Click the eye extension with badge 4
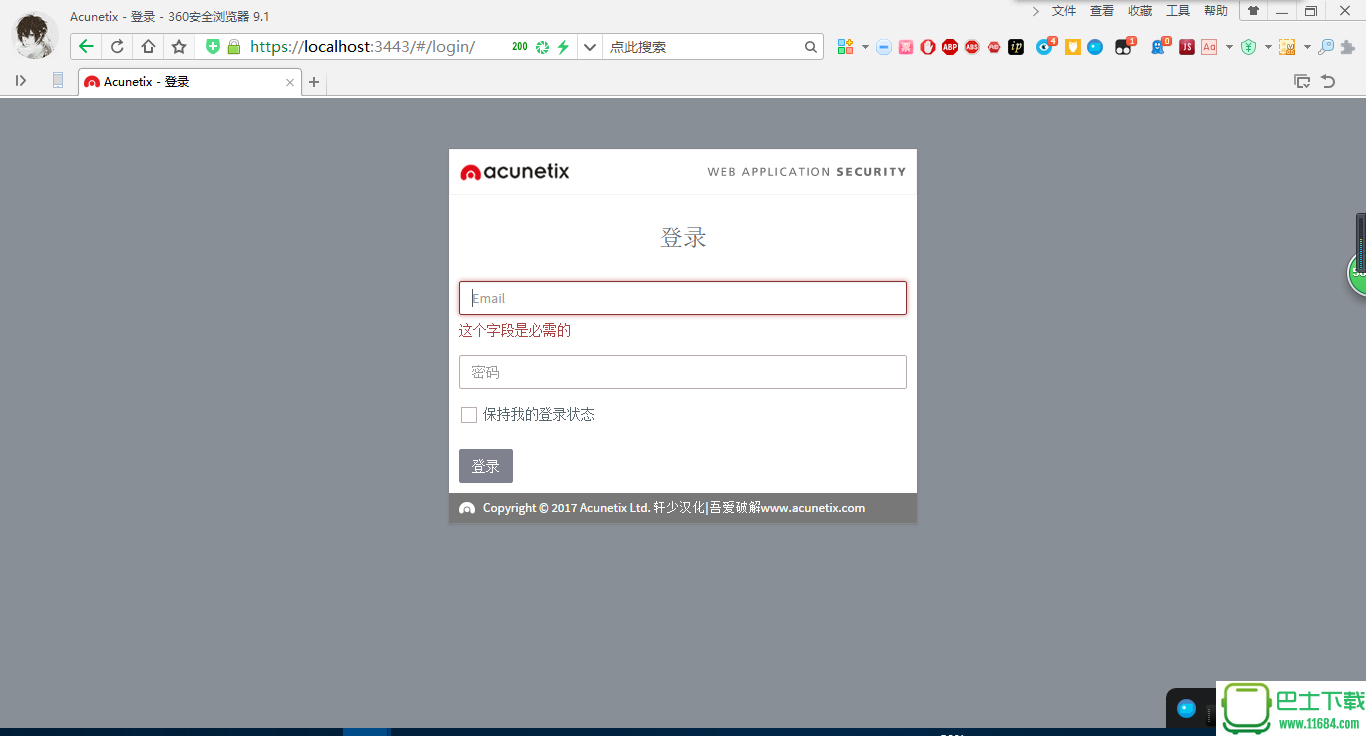This screenshot has width=1366, height=736. tap(1045, 46)
